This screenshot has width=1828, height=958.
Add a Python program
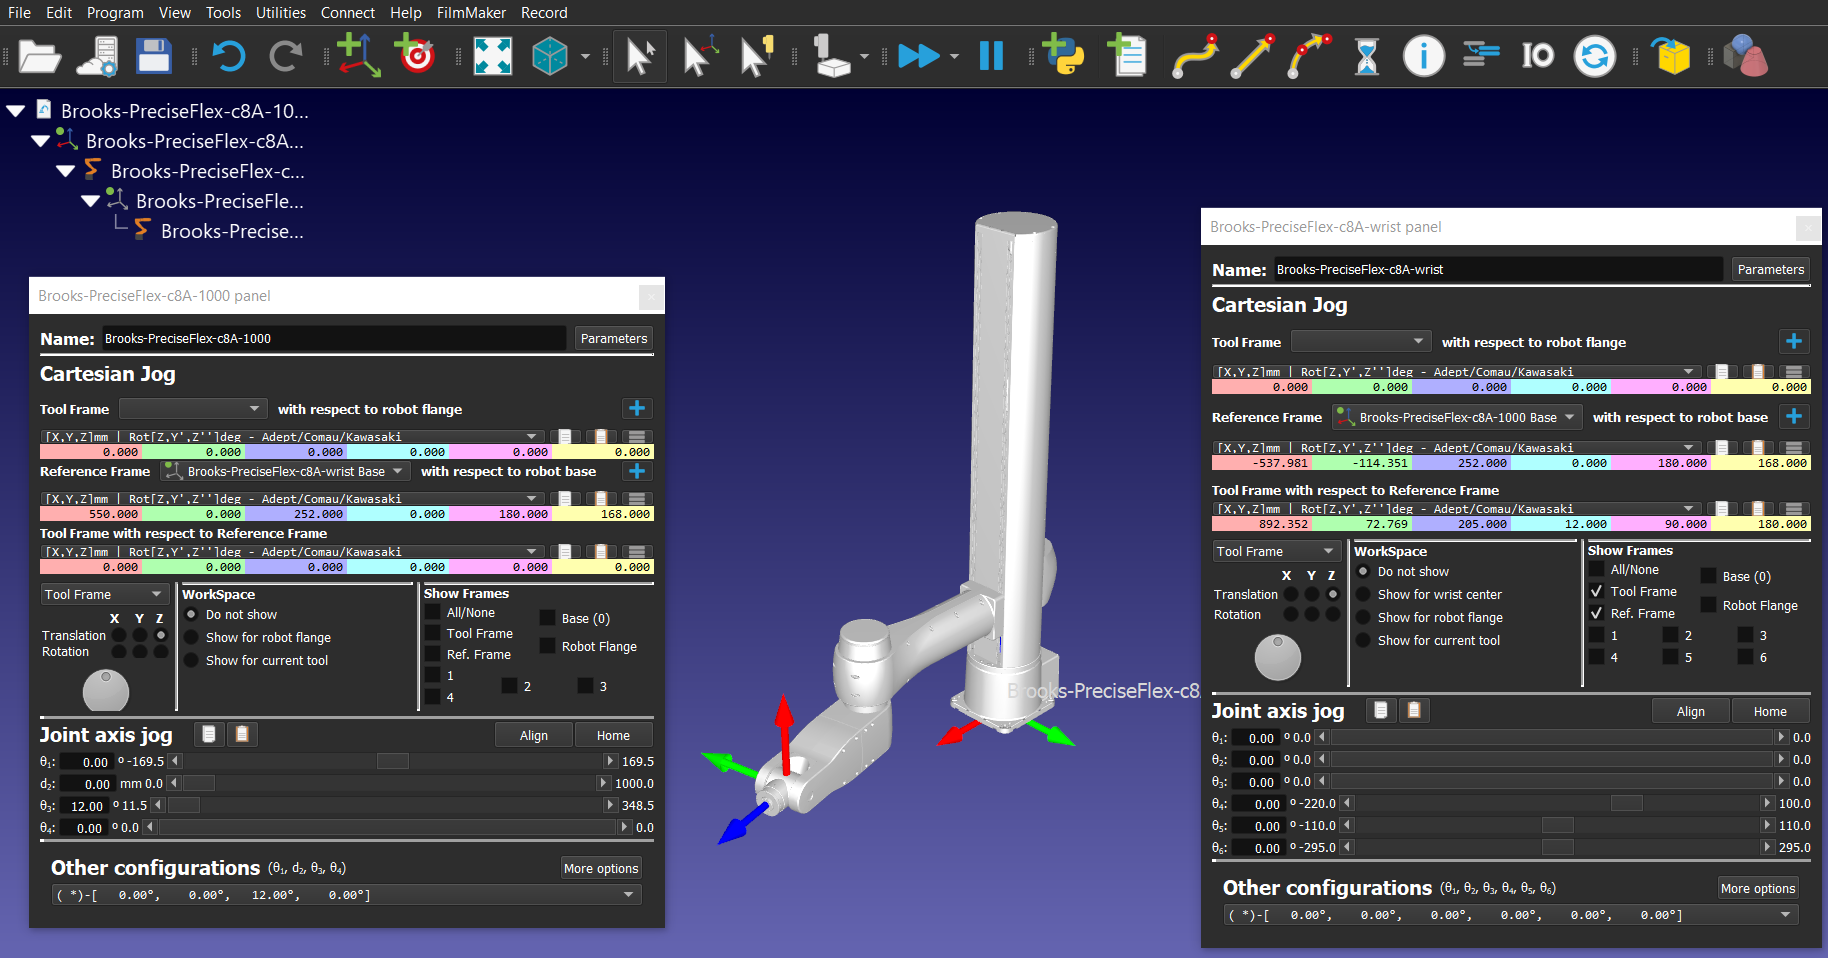point(1063,56)
